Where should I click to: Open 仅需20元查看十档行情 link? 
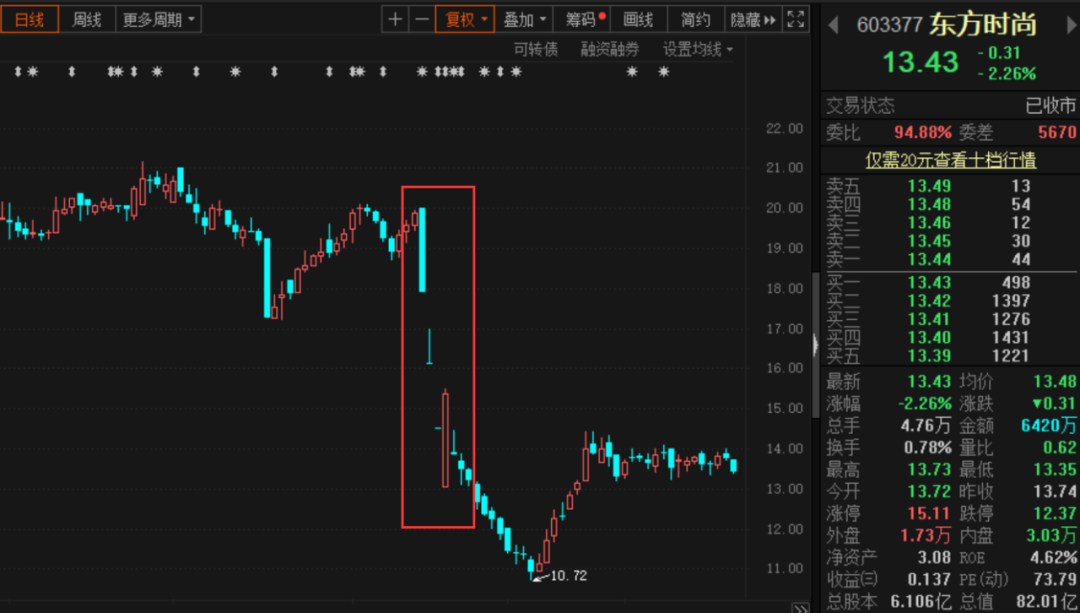tap(950, 160)
